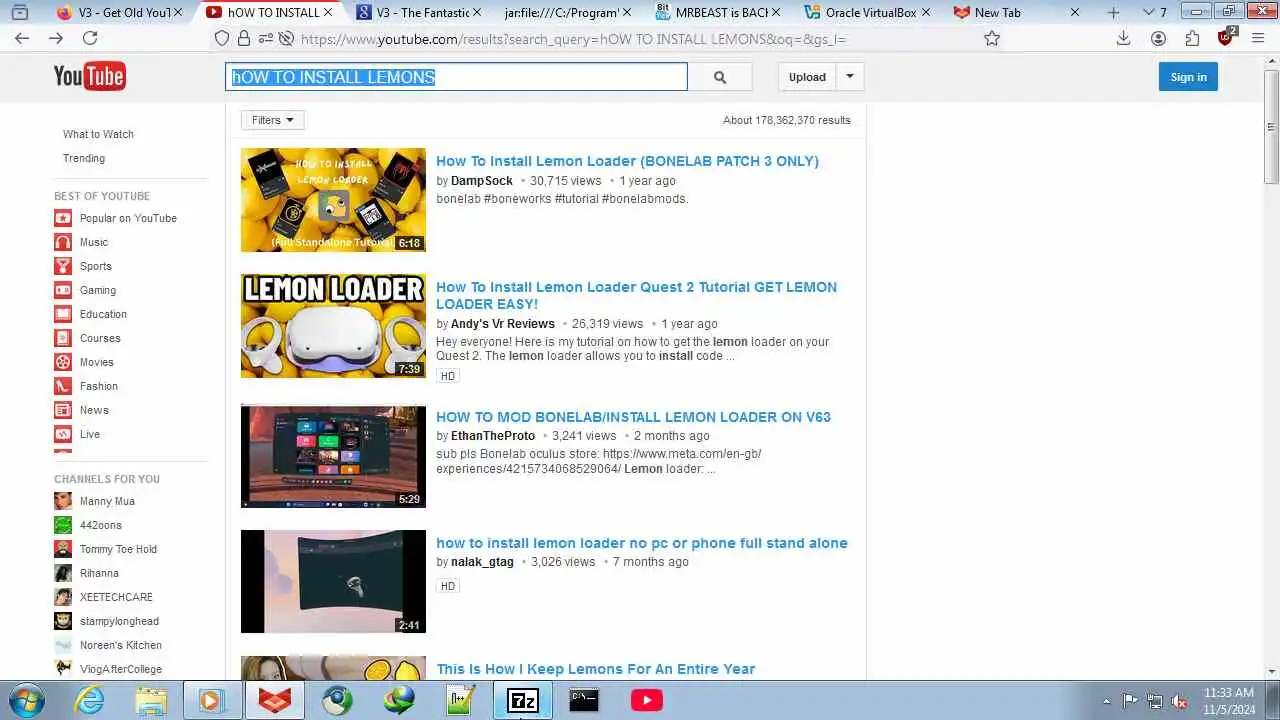The image size is (1280, 720).
Task: Open Internet Explorer from the taskbar
Action: 90,700
